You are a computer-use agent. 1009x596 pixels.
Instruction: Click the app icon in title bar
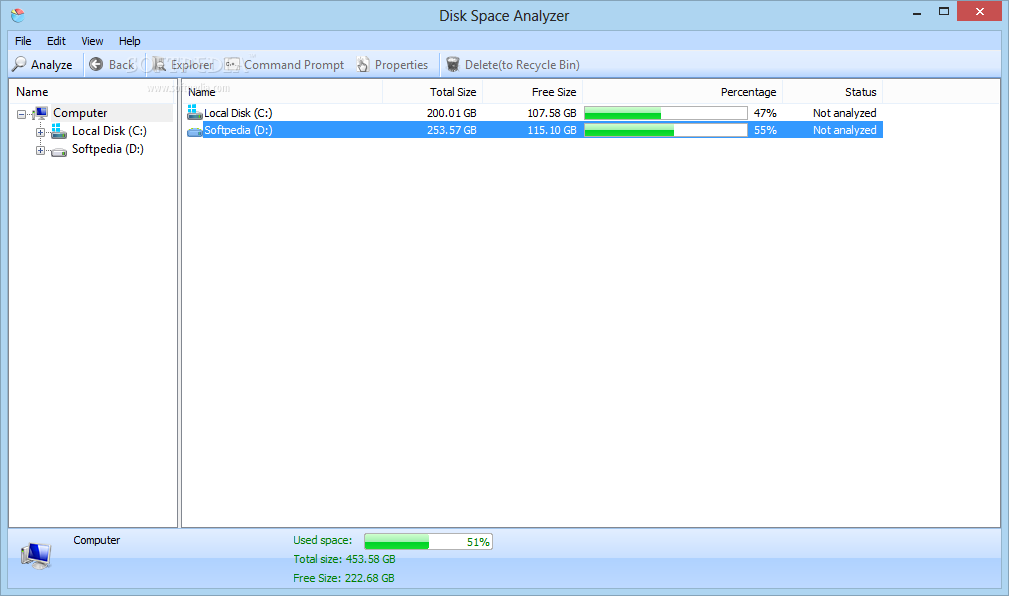(x=18, y=15)
